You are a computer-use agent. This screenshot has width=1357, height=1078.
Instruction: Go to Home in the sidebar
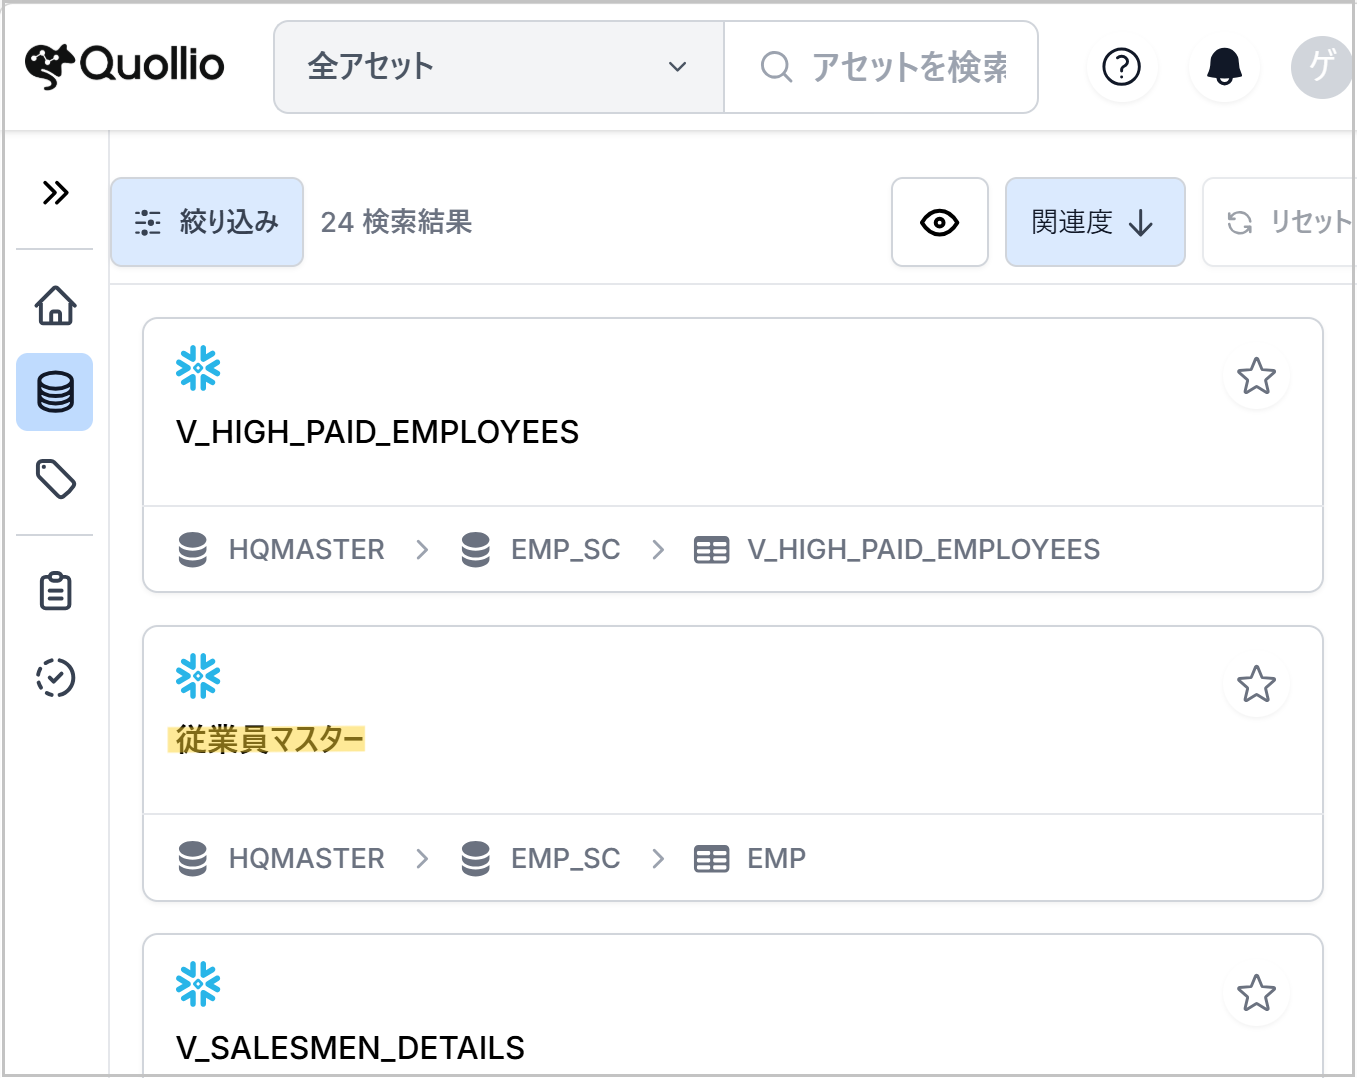click(x=56, y=305)
